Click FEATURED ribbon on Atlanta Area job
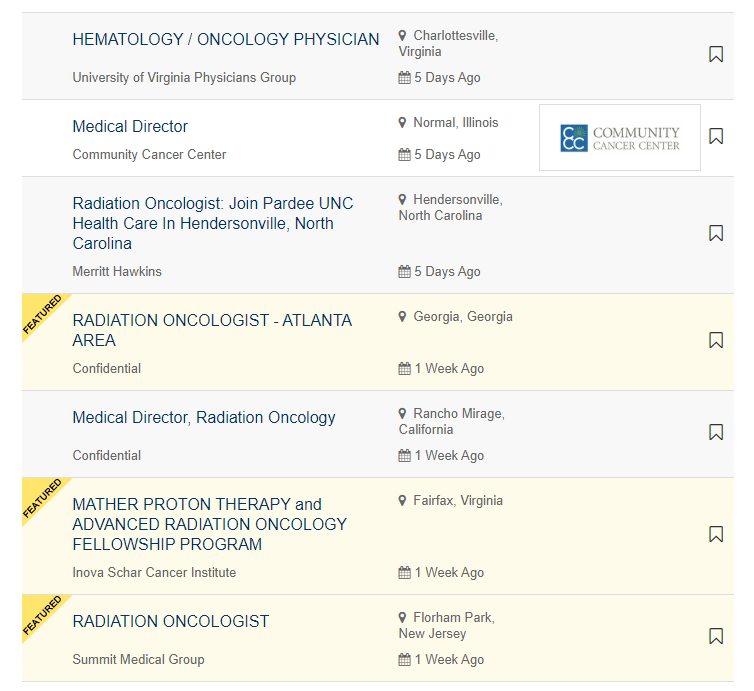The height and width of the screenshot is (691, 754). click(42, 314)
